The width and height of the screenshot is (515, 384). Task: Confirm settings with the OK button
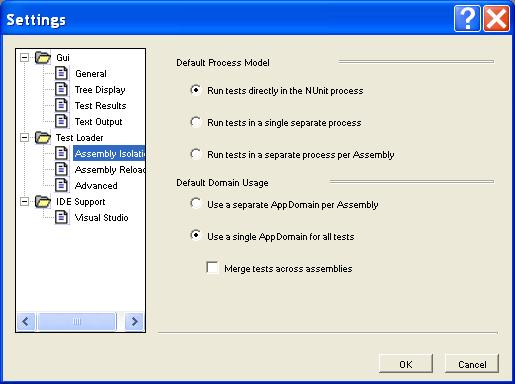406,364
